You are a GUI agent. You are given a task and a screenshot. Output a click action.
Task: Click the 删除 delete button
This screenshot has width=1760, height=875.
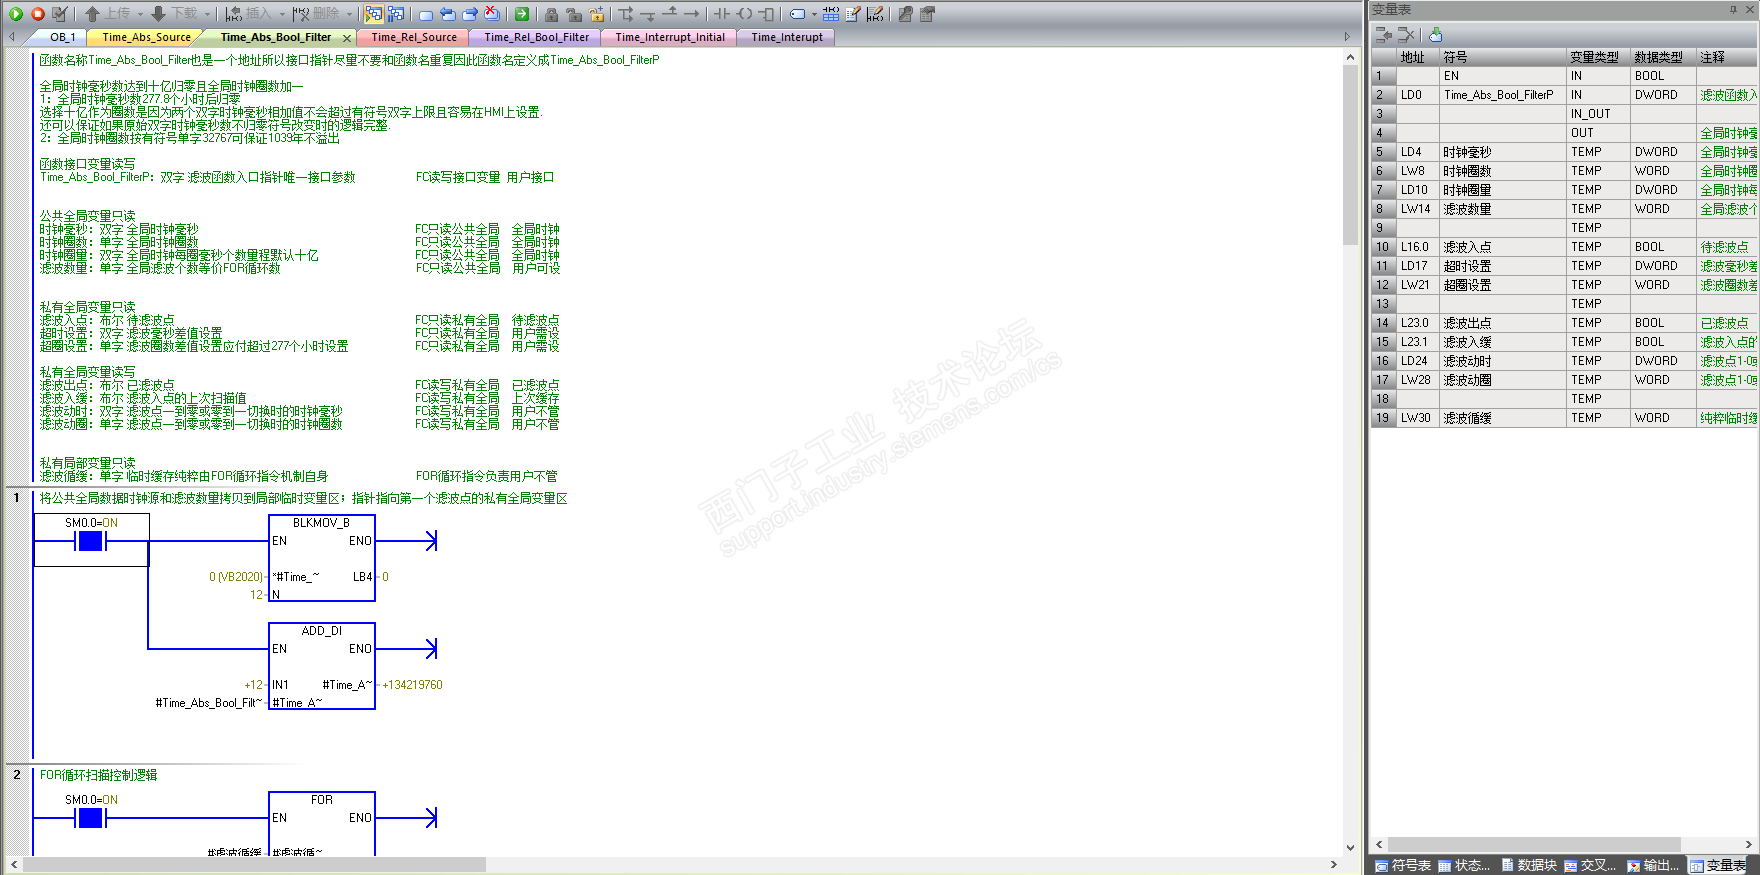pyautogui.click(x=316, y=14)
